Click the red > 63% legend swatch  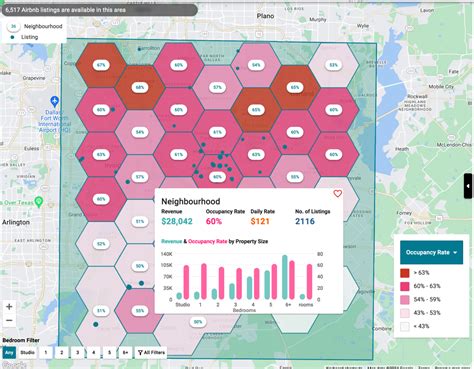coord(405,273)
